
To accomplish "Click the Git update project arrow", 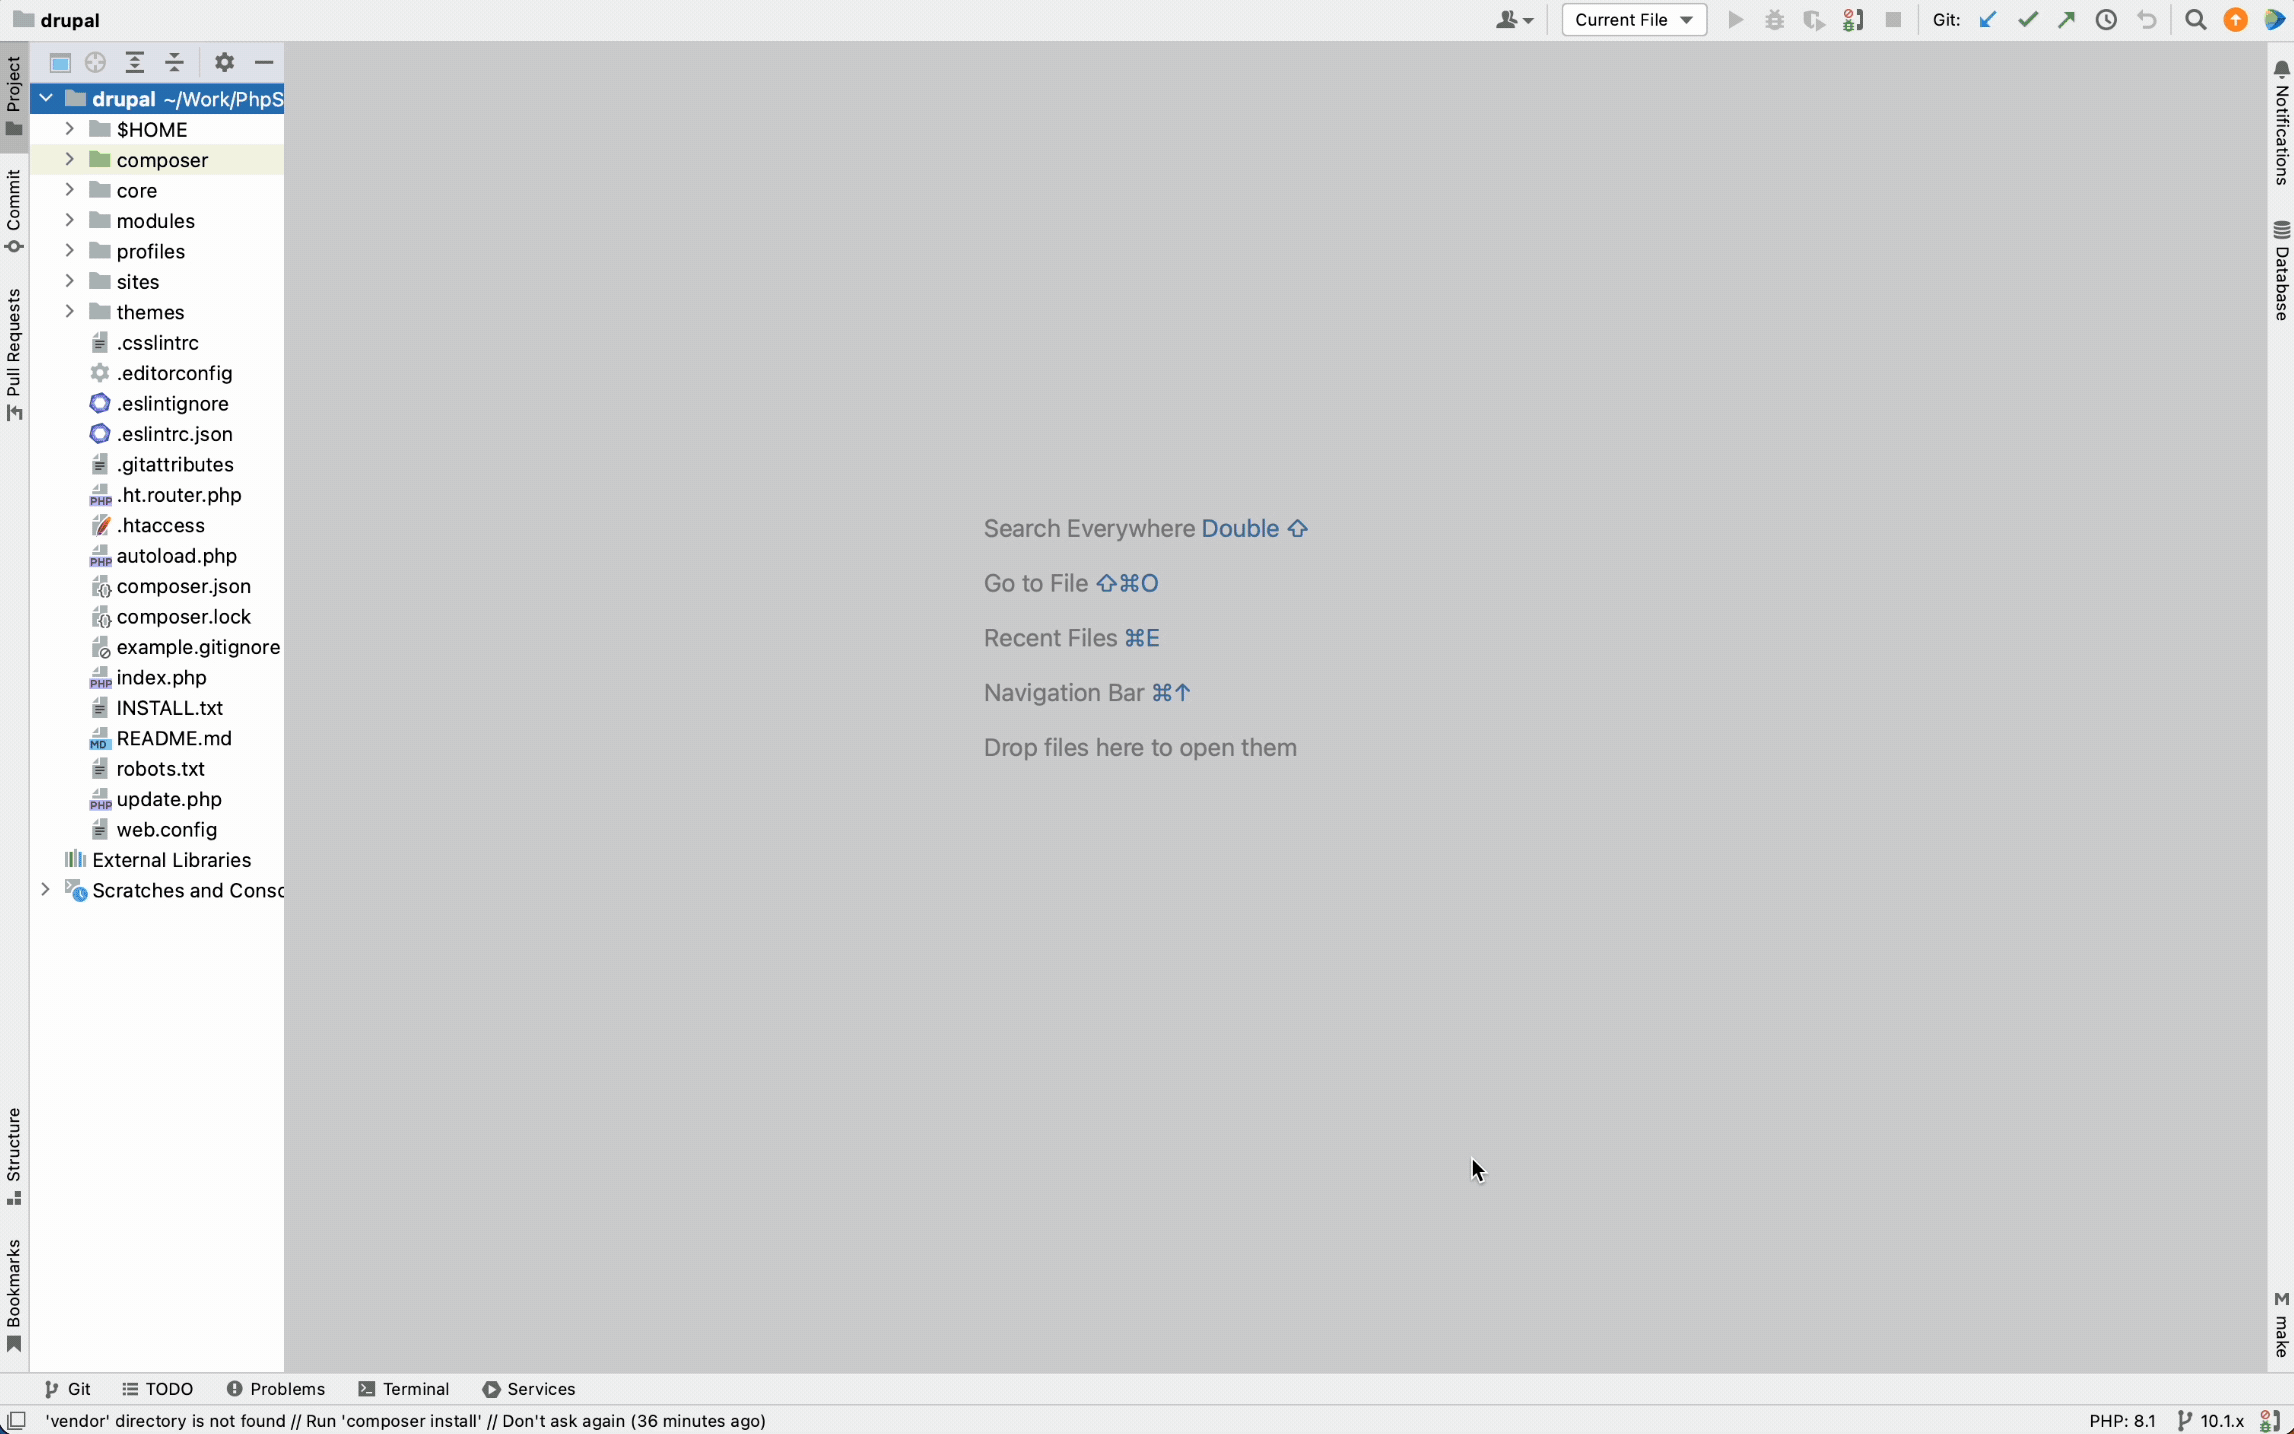I will tap(1987, 20).
